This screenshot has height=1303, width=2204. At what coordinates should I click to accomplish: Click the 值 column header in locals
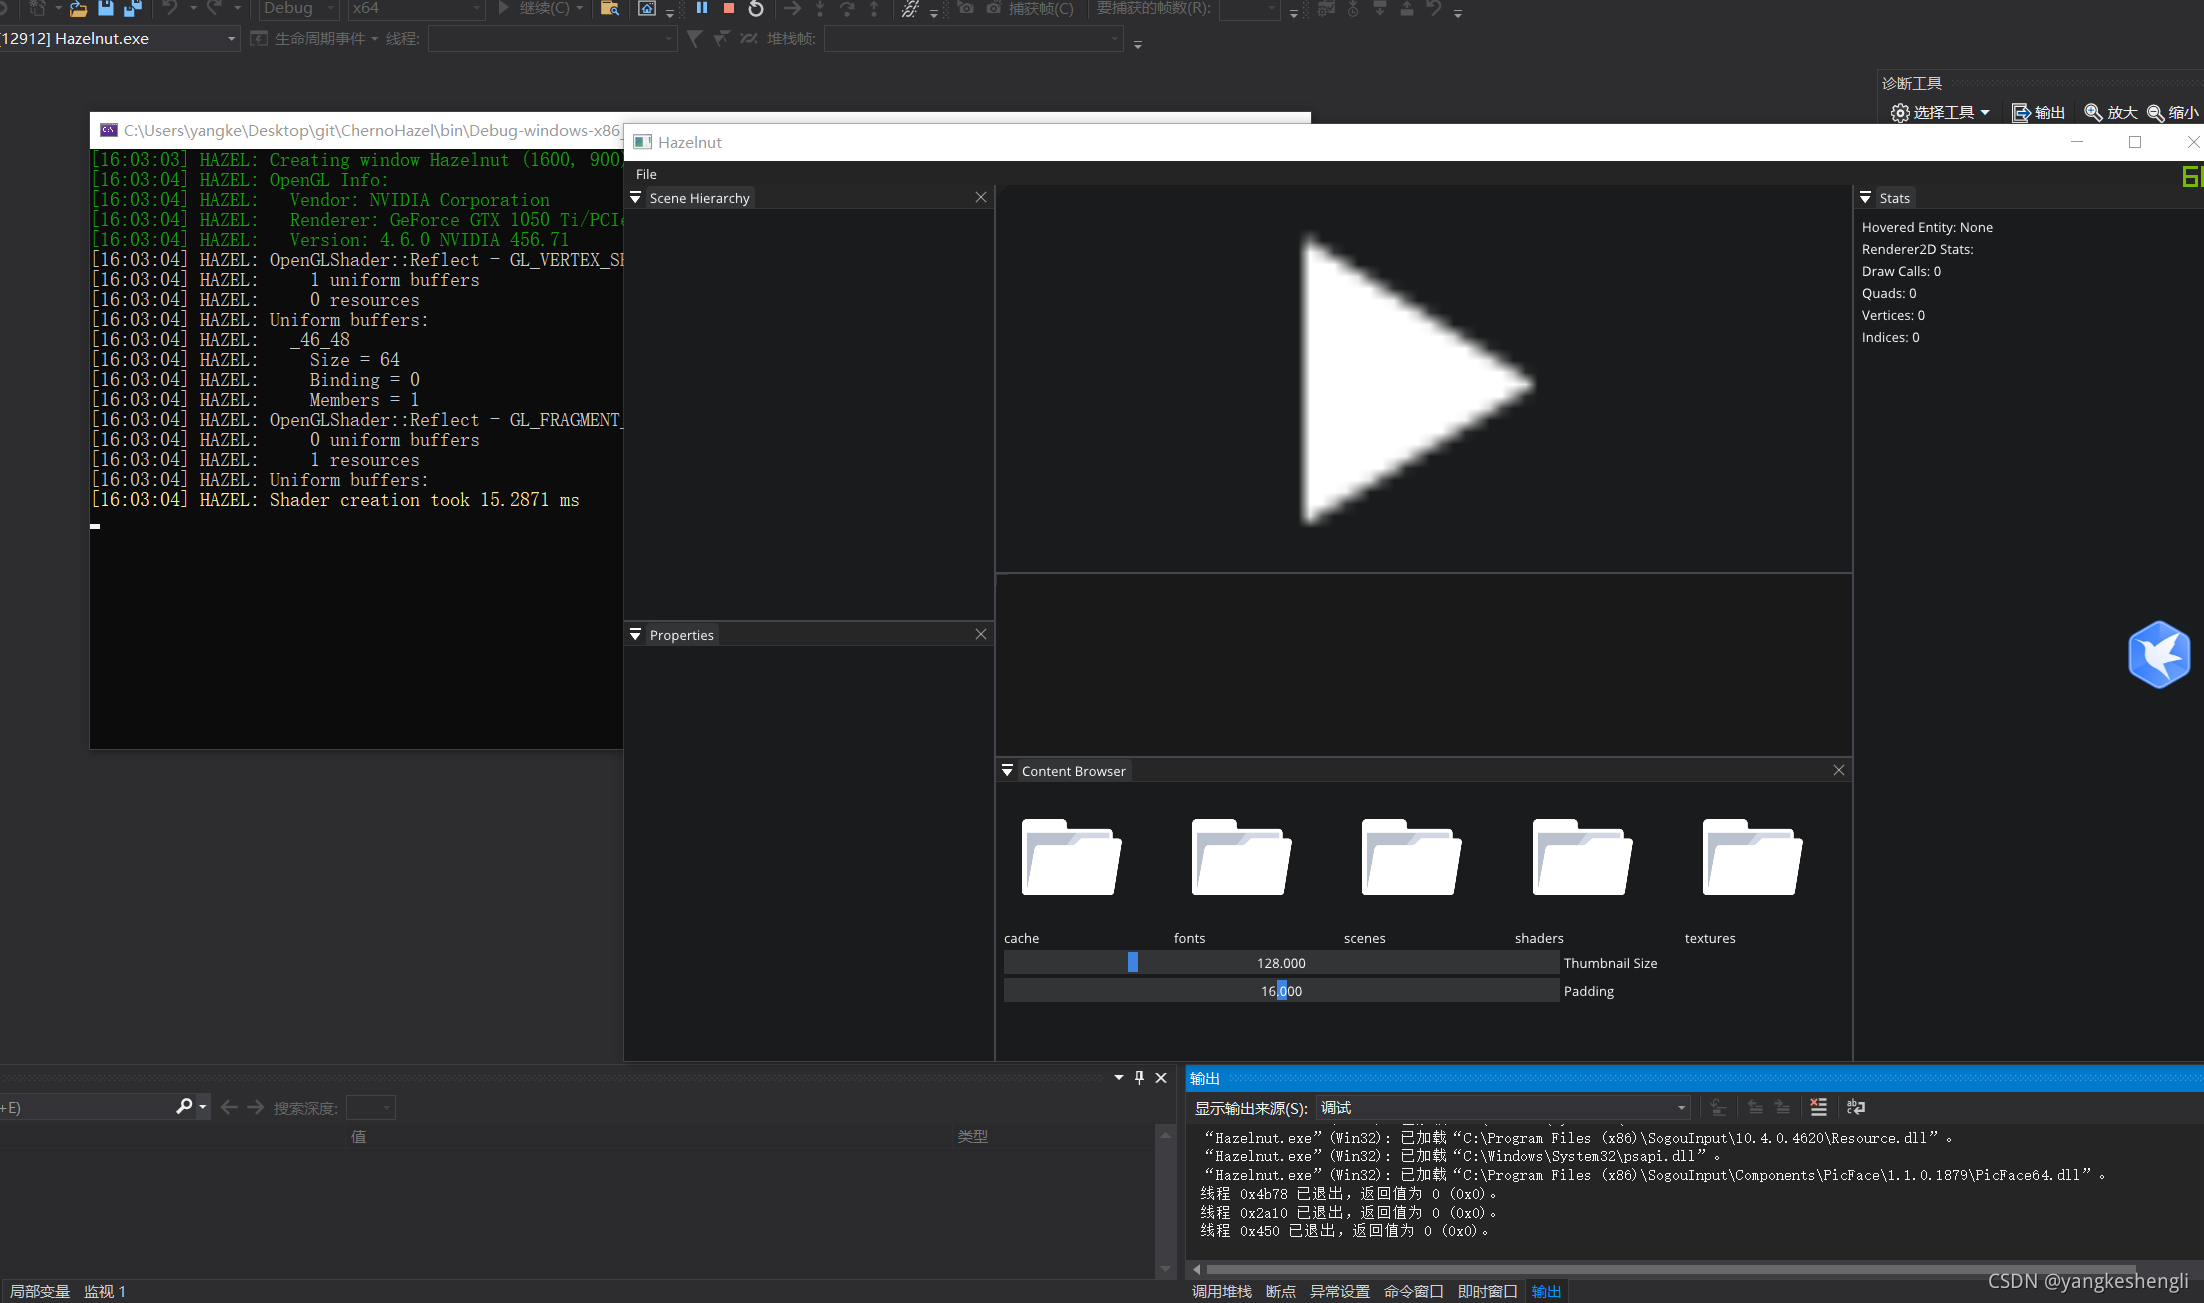coord(358,1136)
